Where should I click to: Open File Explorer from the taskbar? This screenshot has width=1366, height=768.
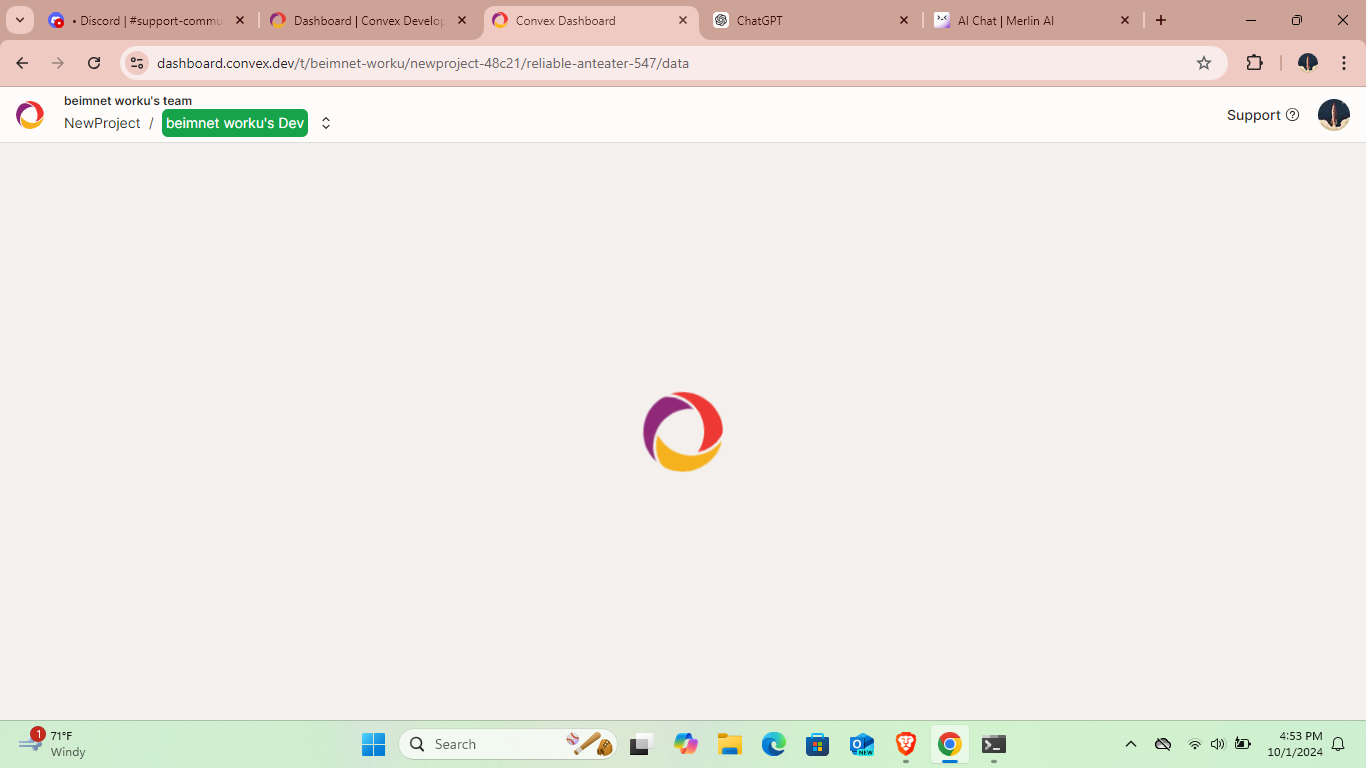click(729, 744)
